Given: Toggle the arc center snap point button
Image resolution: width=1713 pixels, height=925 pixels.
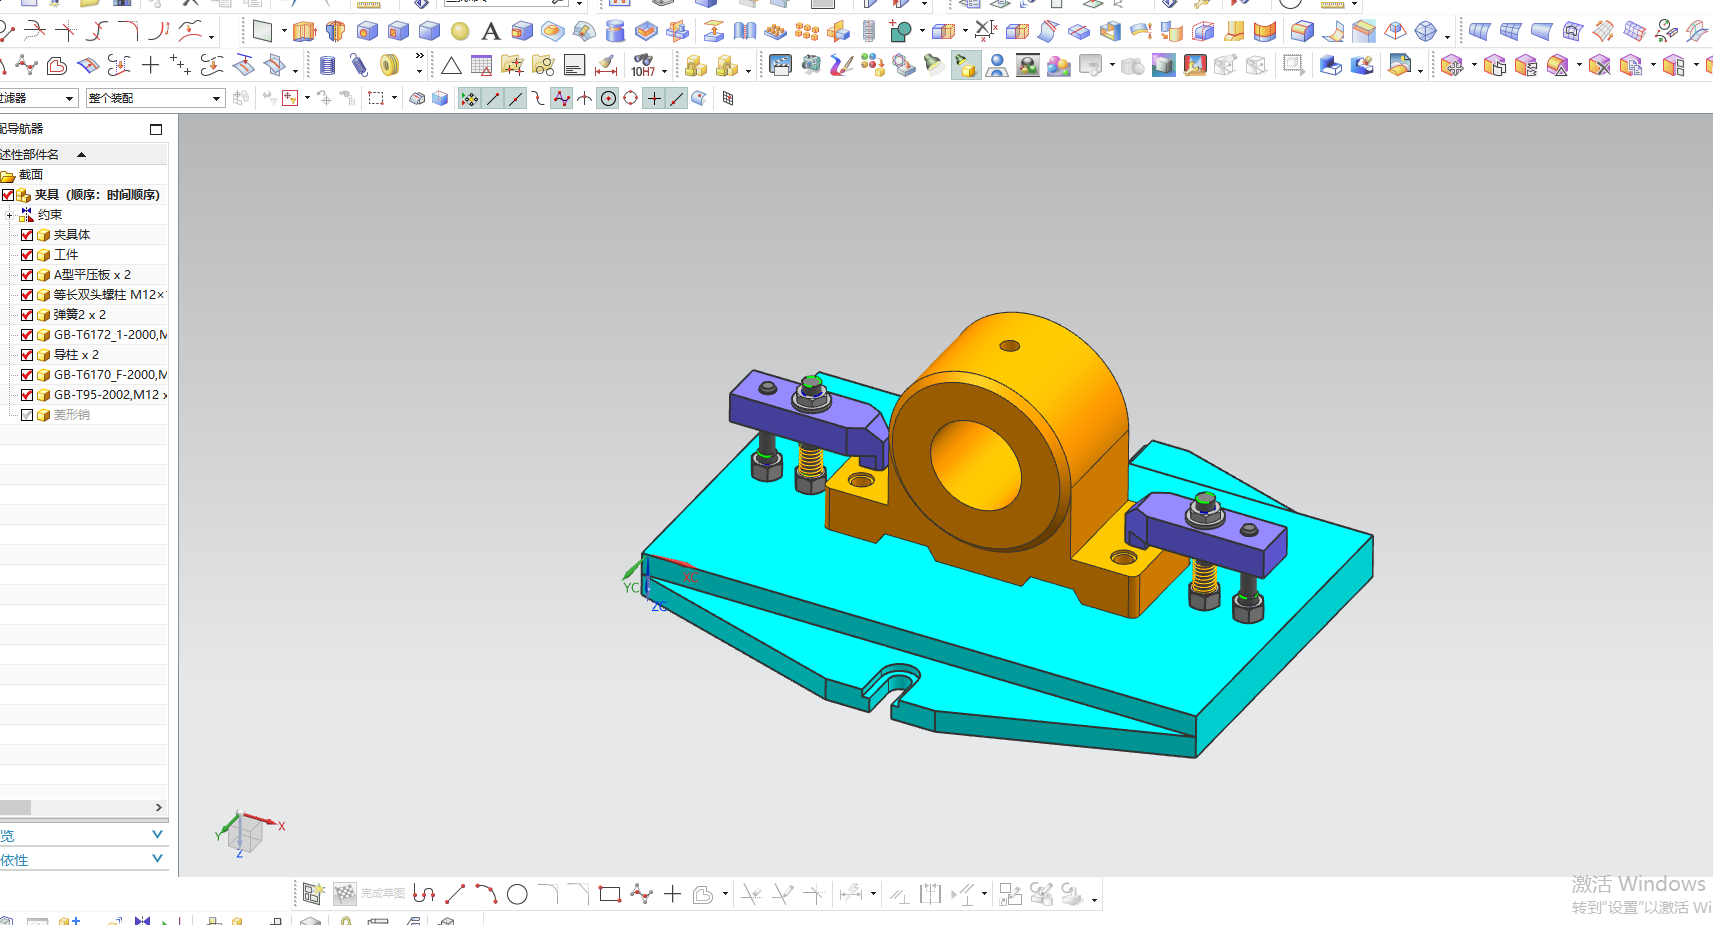Looking at the screenshot, I should tap(608, 98).
